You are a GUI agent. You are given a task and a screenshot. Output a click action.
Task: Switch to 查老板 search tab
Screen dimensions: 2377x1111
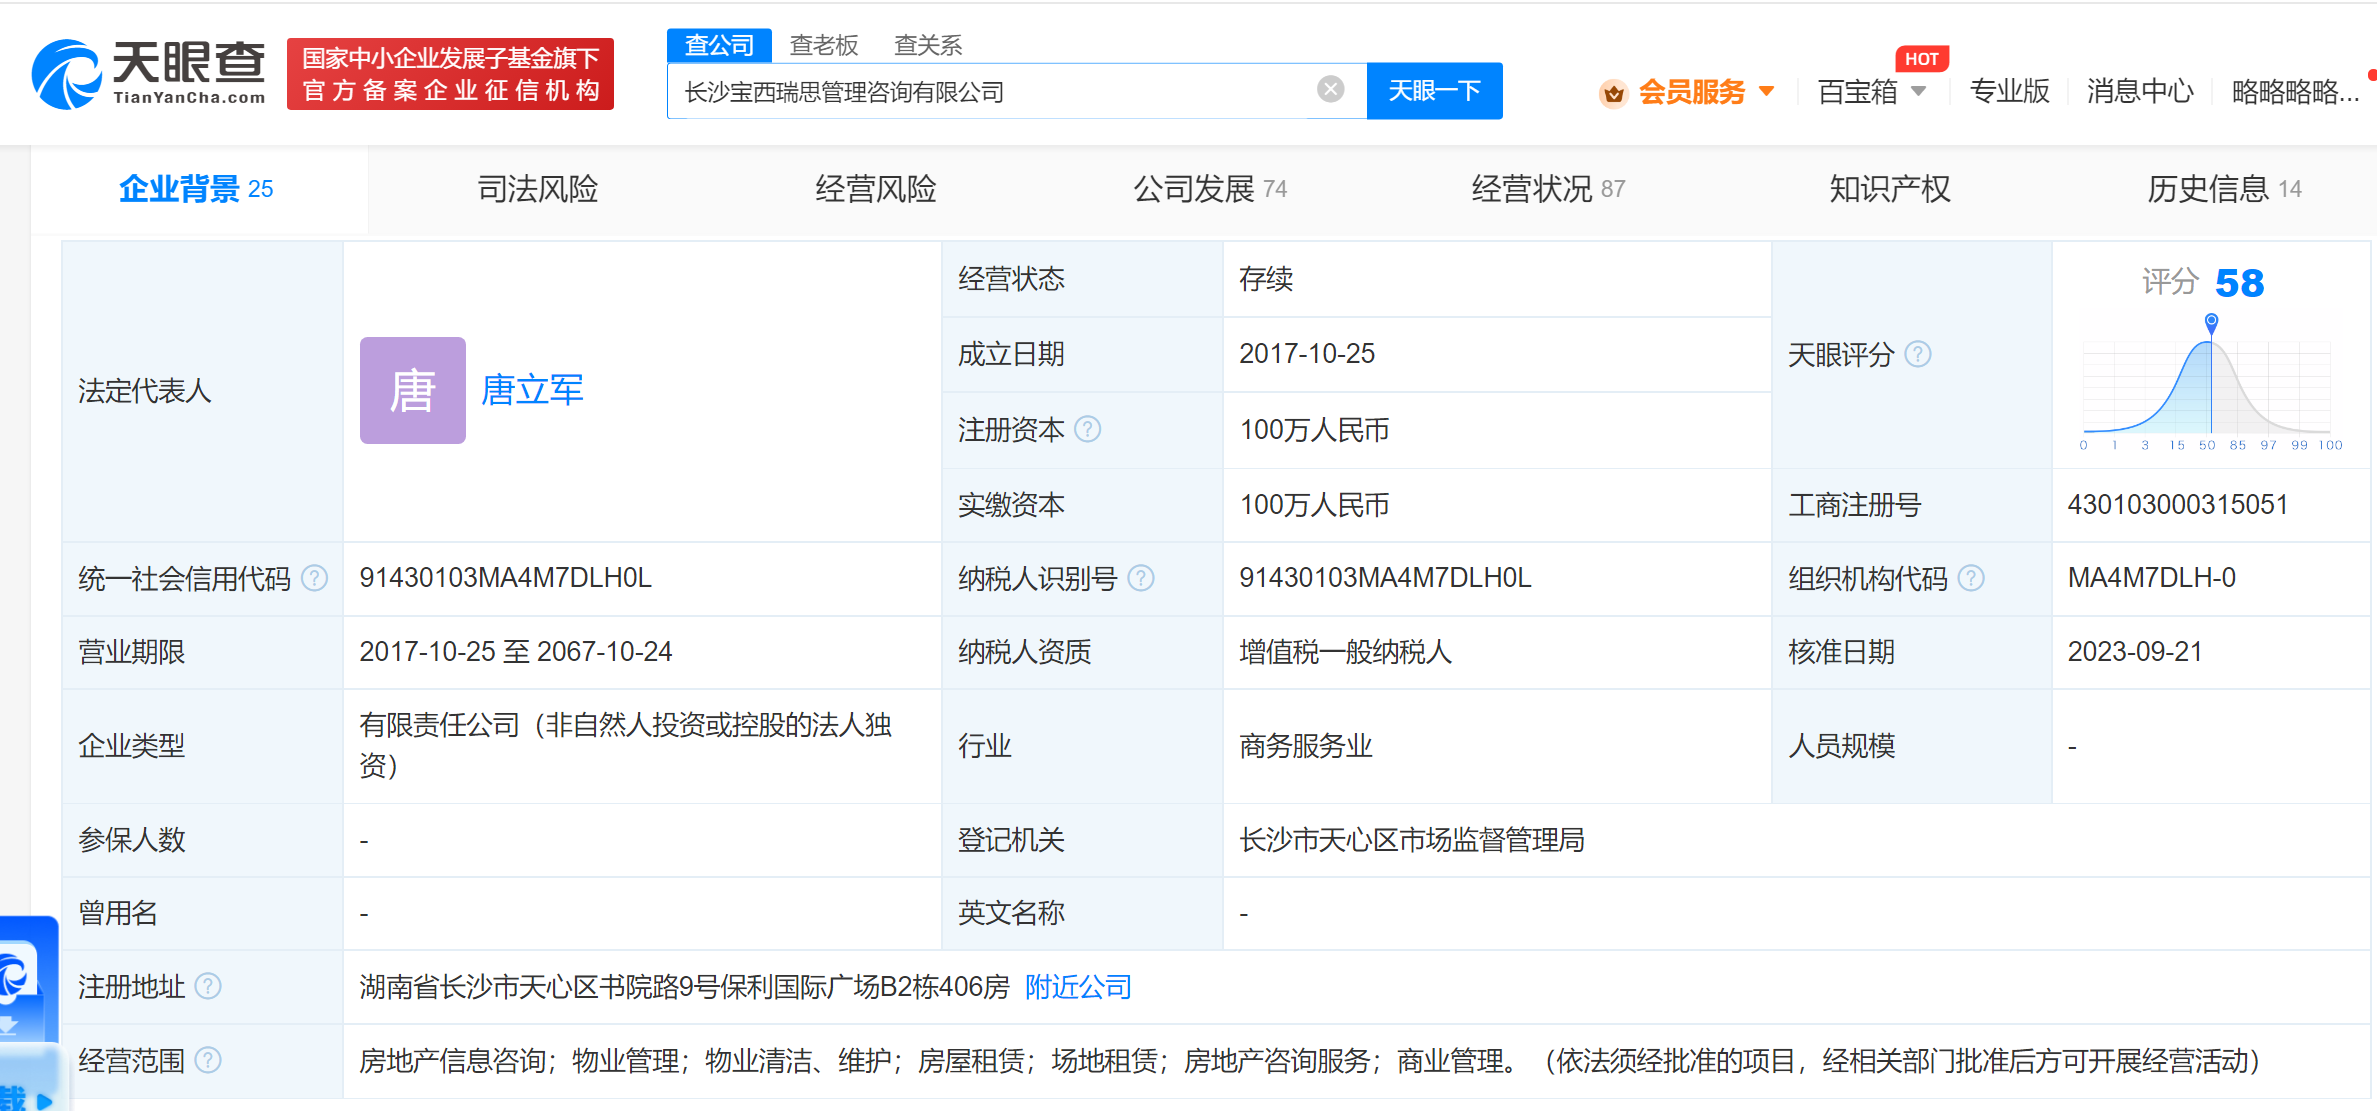(x=824, y=45)
